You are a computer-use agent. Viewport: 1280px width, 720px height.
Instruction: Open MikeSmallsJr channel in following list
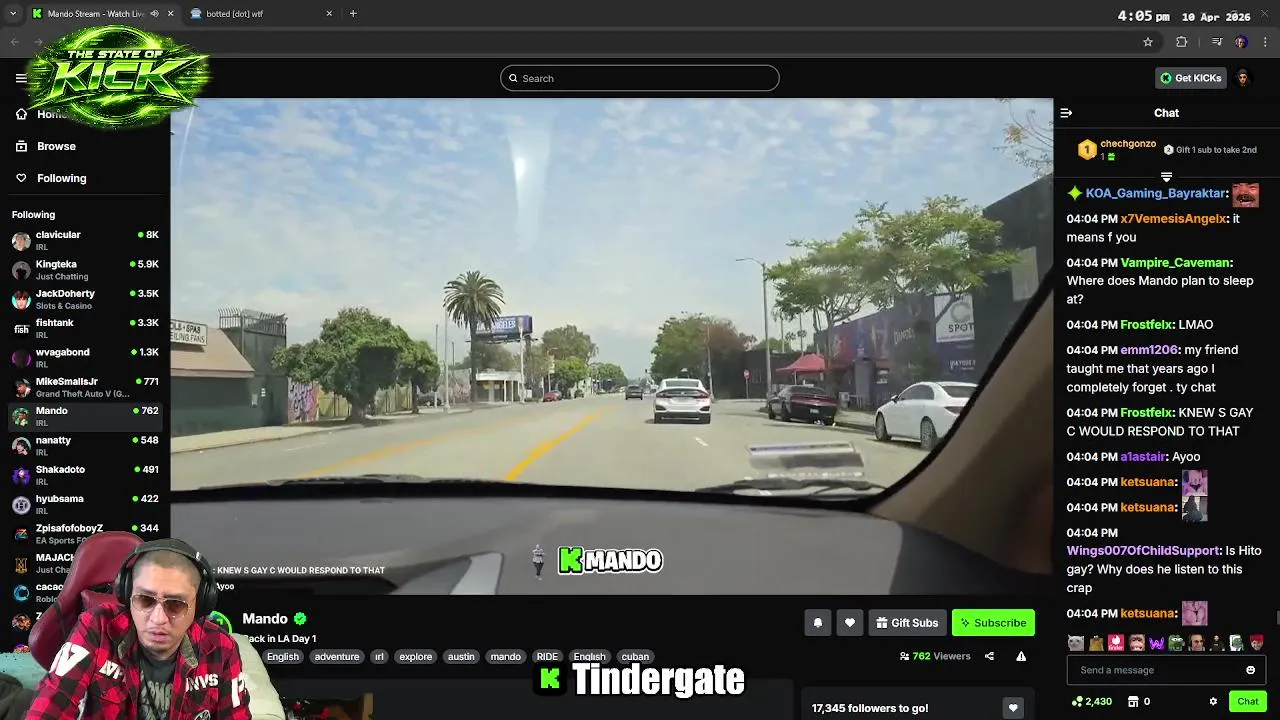pyautogui.click(x=85, y=387)
